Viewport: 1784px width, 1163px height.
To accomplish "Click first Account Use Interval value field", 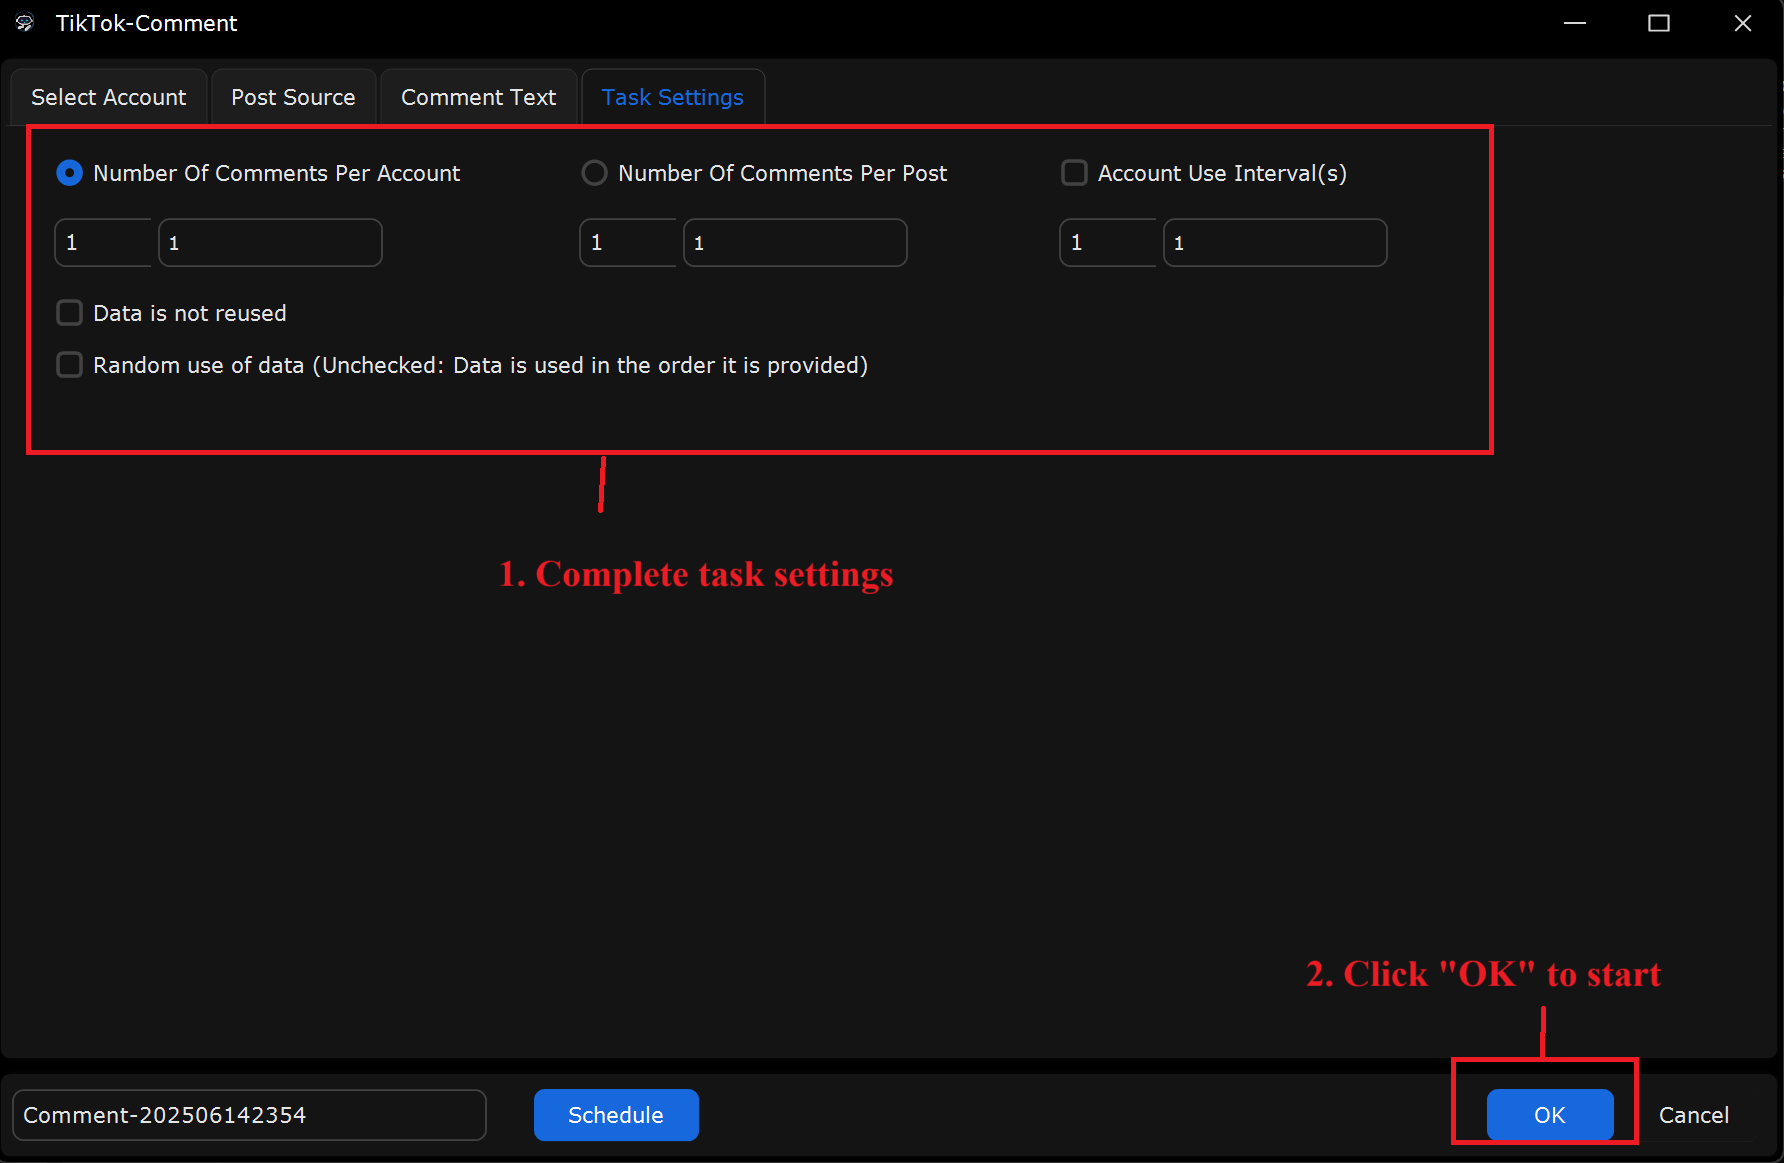I will (1108, 243).
